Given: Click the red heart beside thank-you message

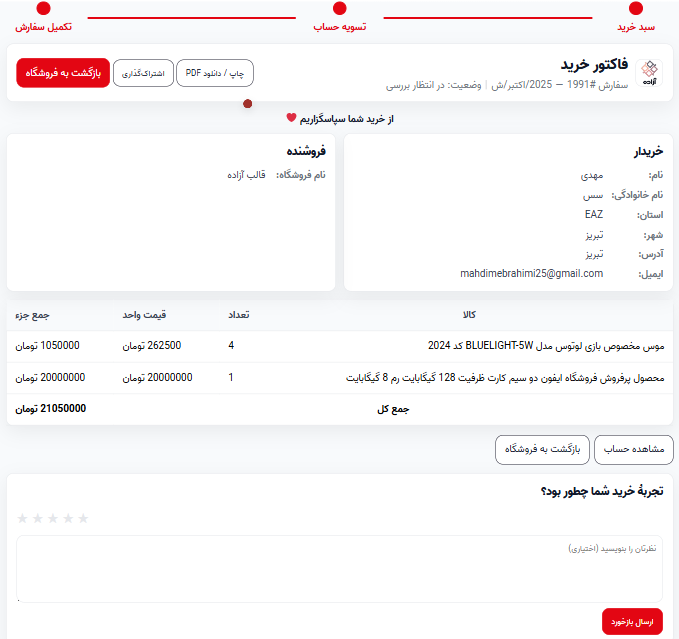Looking at the screenshot, I should tap(292, 118).
